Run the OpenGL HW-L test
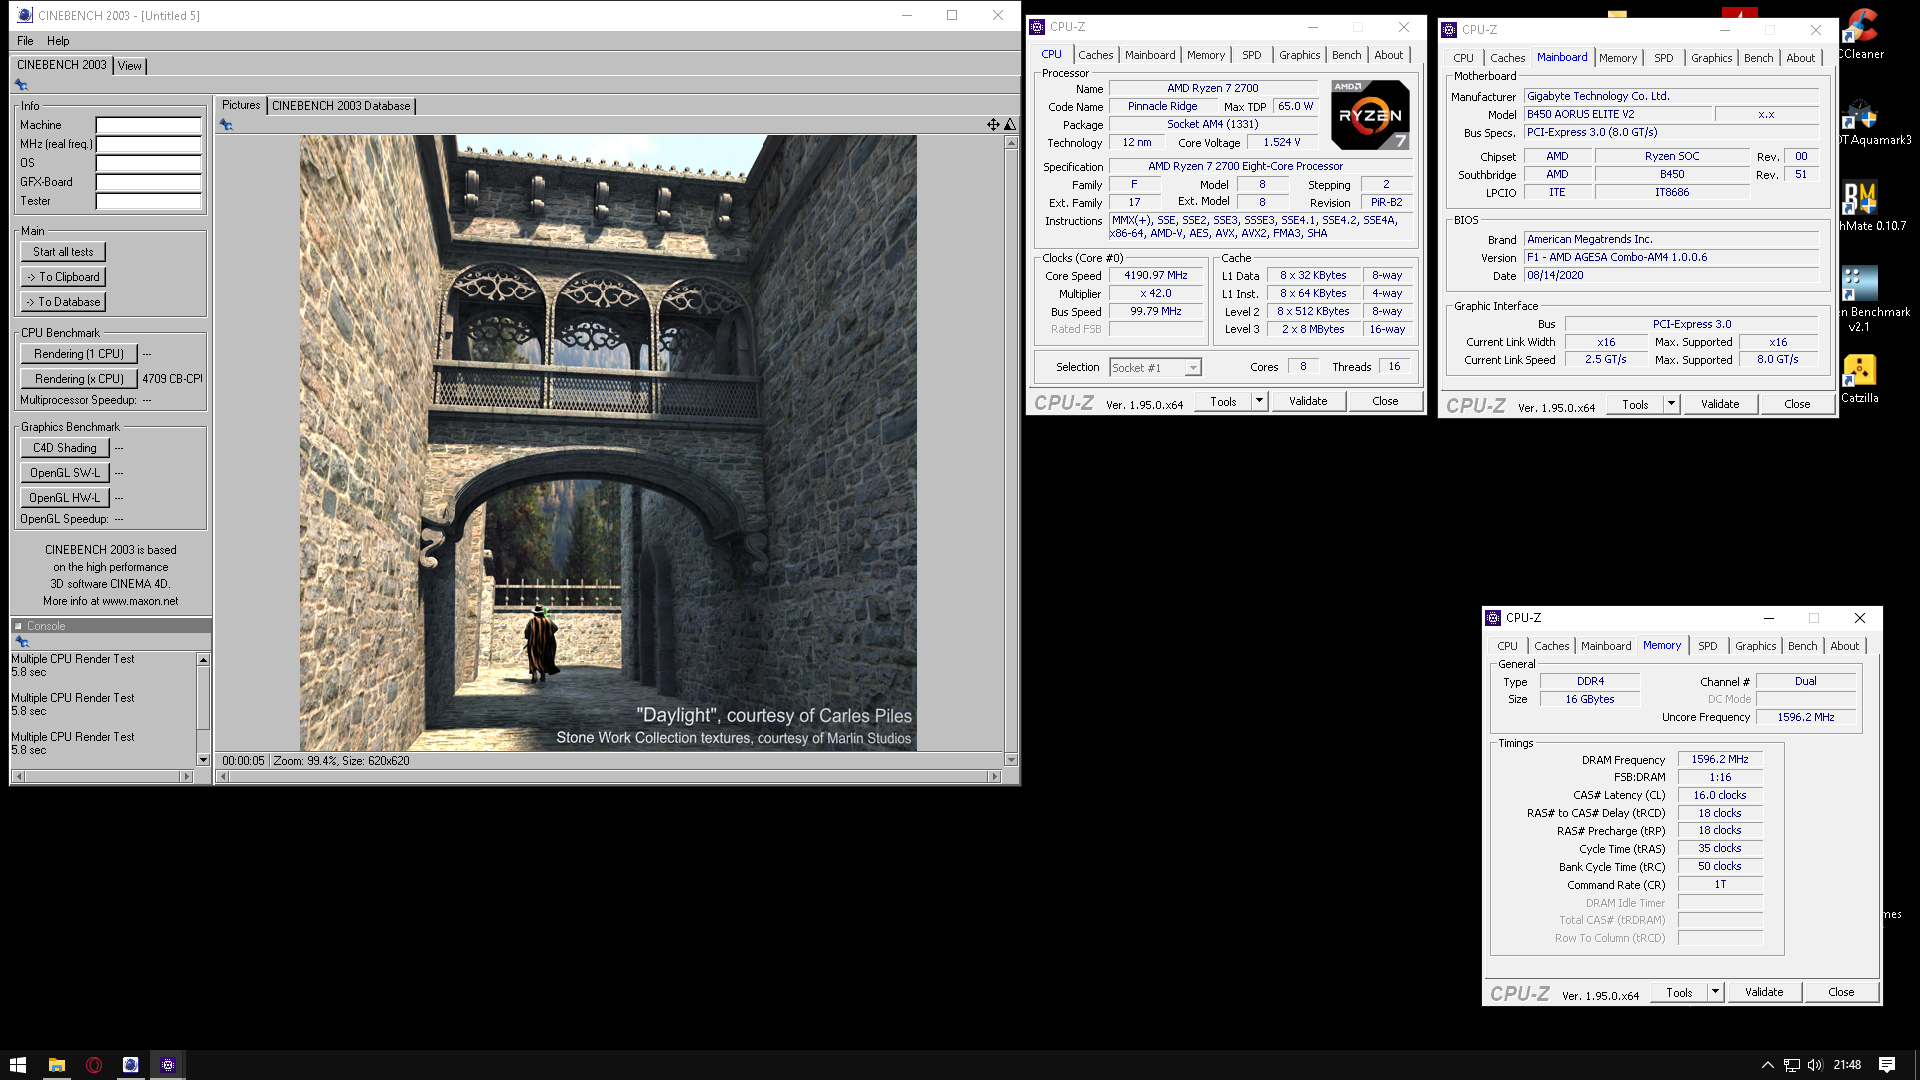Image resolution: width=1920 pixels, height=1080 pixels. [x=65, y=498]
